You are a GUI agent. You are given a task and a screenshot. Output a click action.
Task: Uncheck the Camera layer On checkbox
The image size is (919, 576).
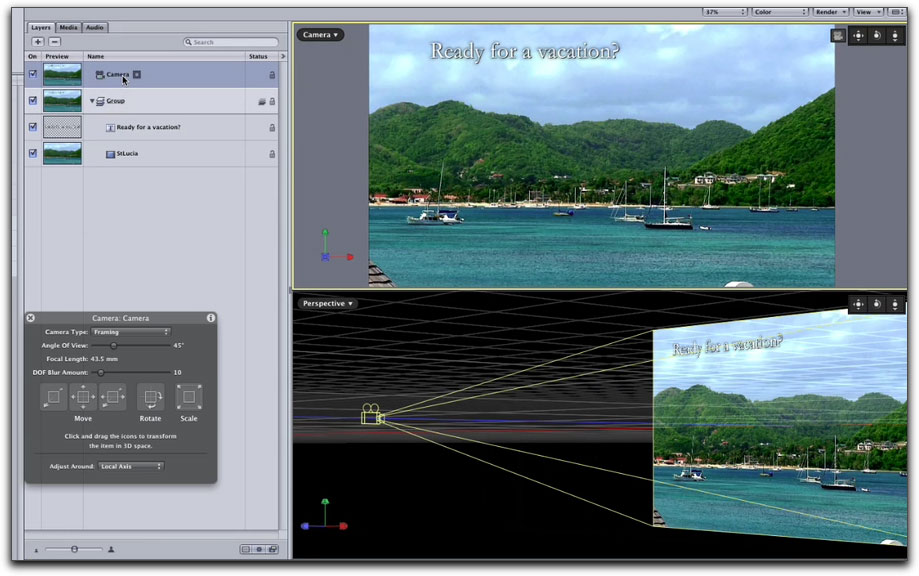click(x=33, y=75)
